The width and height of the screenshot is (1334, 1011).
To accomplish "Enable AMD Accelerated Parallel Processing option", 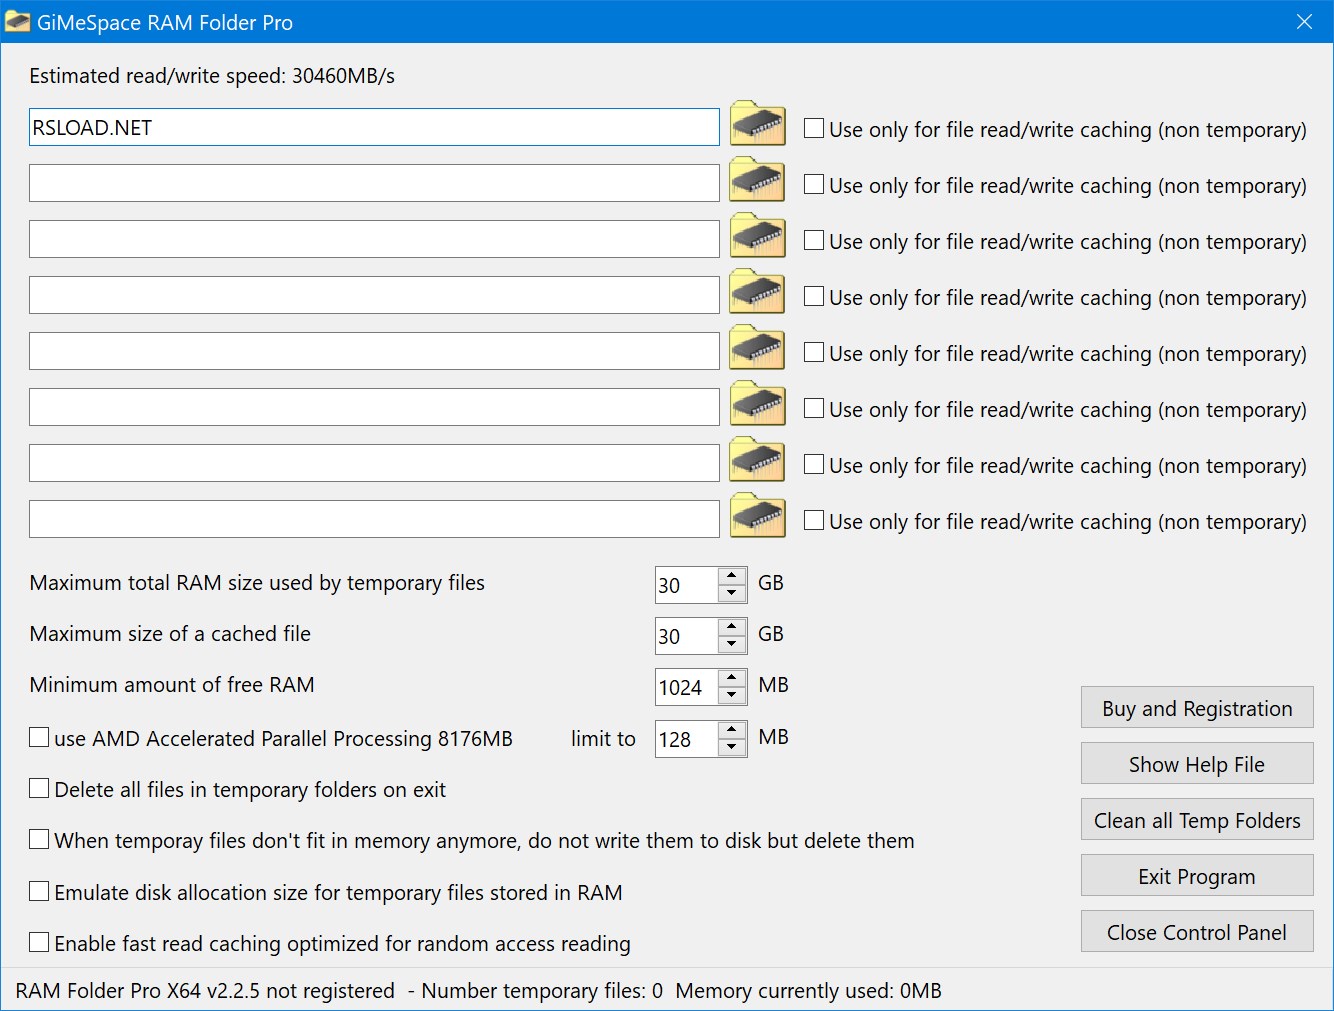I will [39, 737].
